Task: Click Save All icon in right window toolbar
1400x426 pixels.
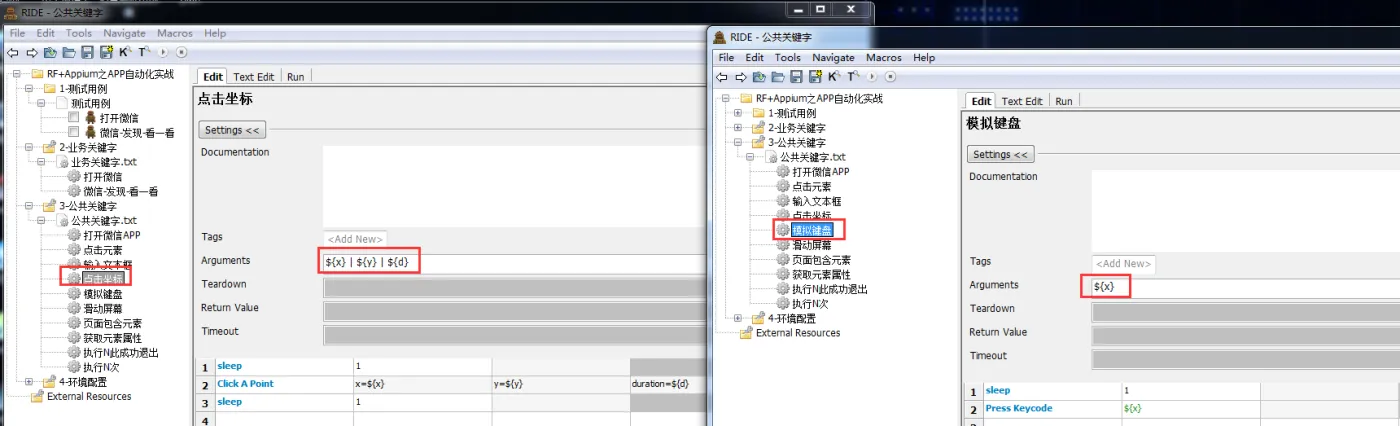Action: click(816, 77)
